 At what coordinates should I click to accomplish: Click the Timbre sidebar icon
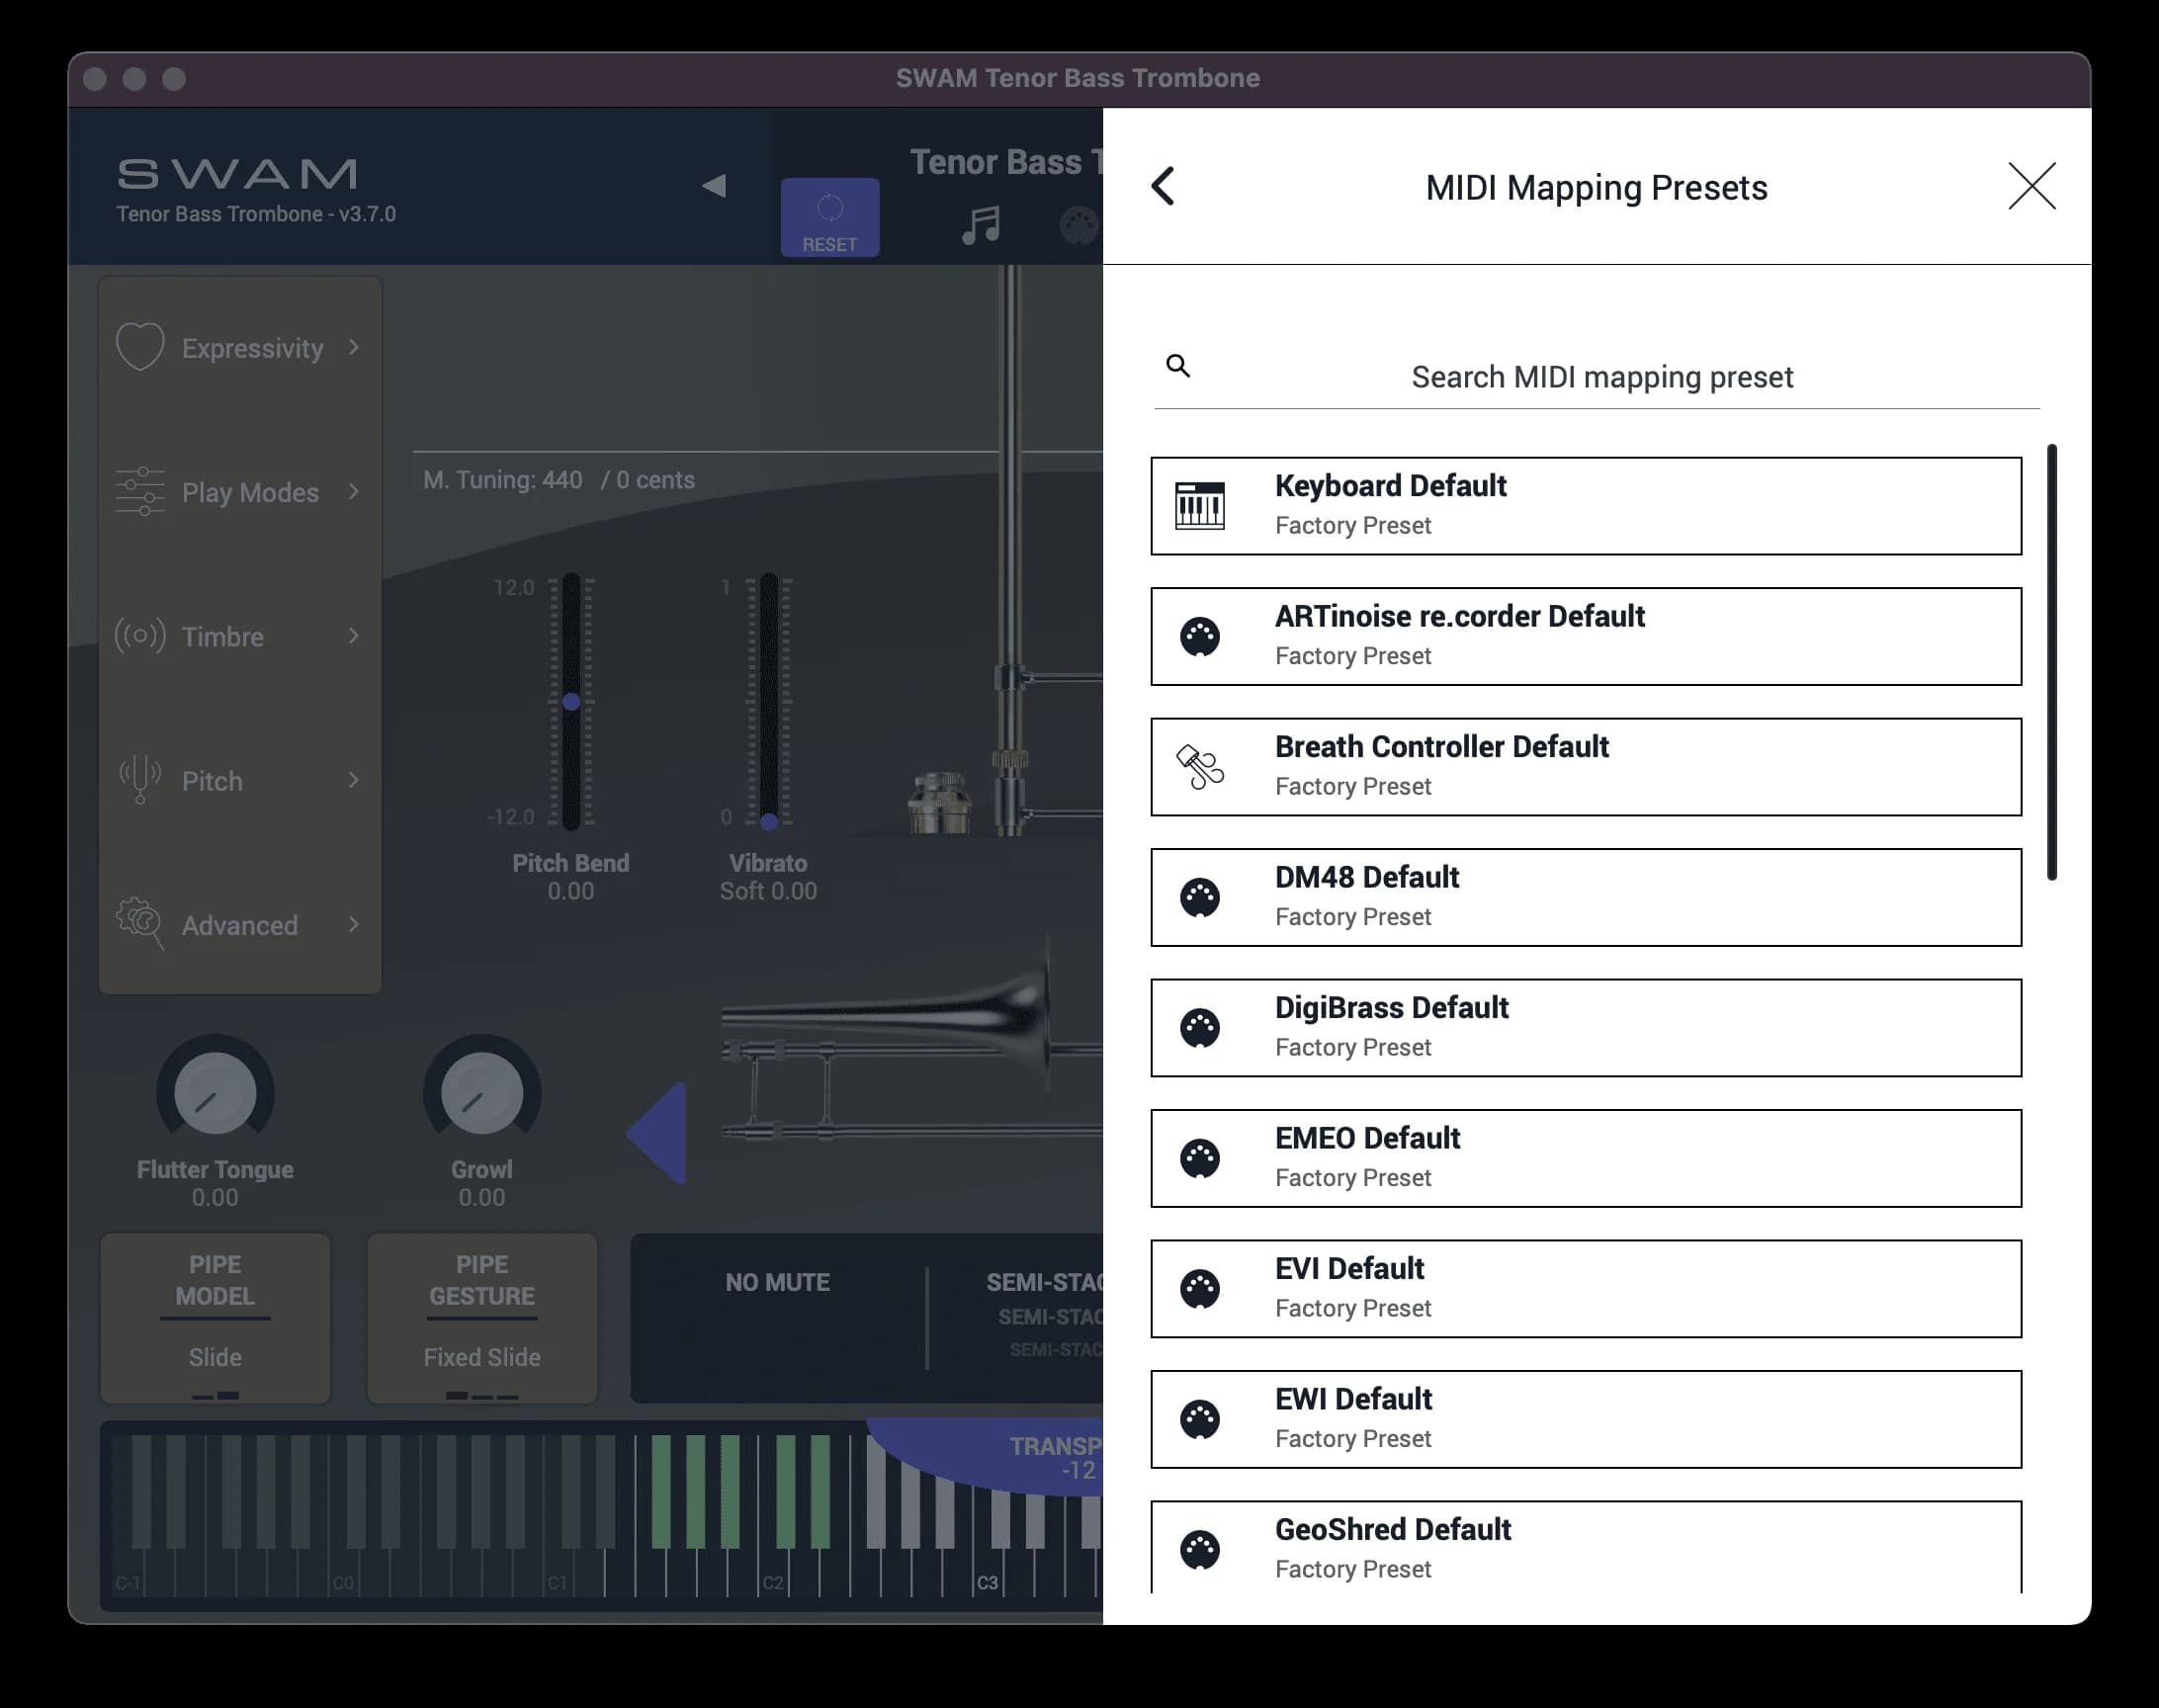coord(140,636)
